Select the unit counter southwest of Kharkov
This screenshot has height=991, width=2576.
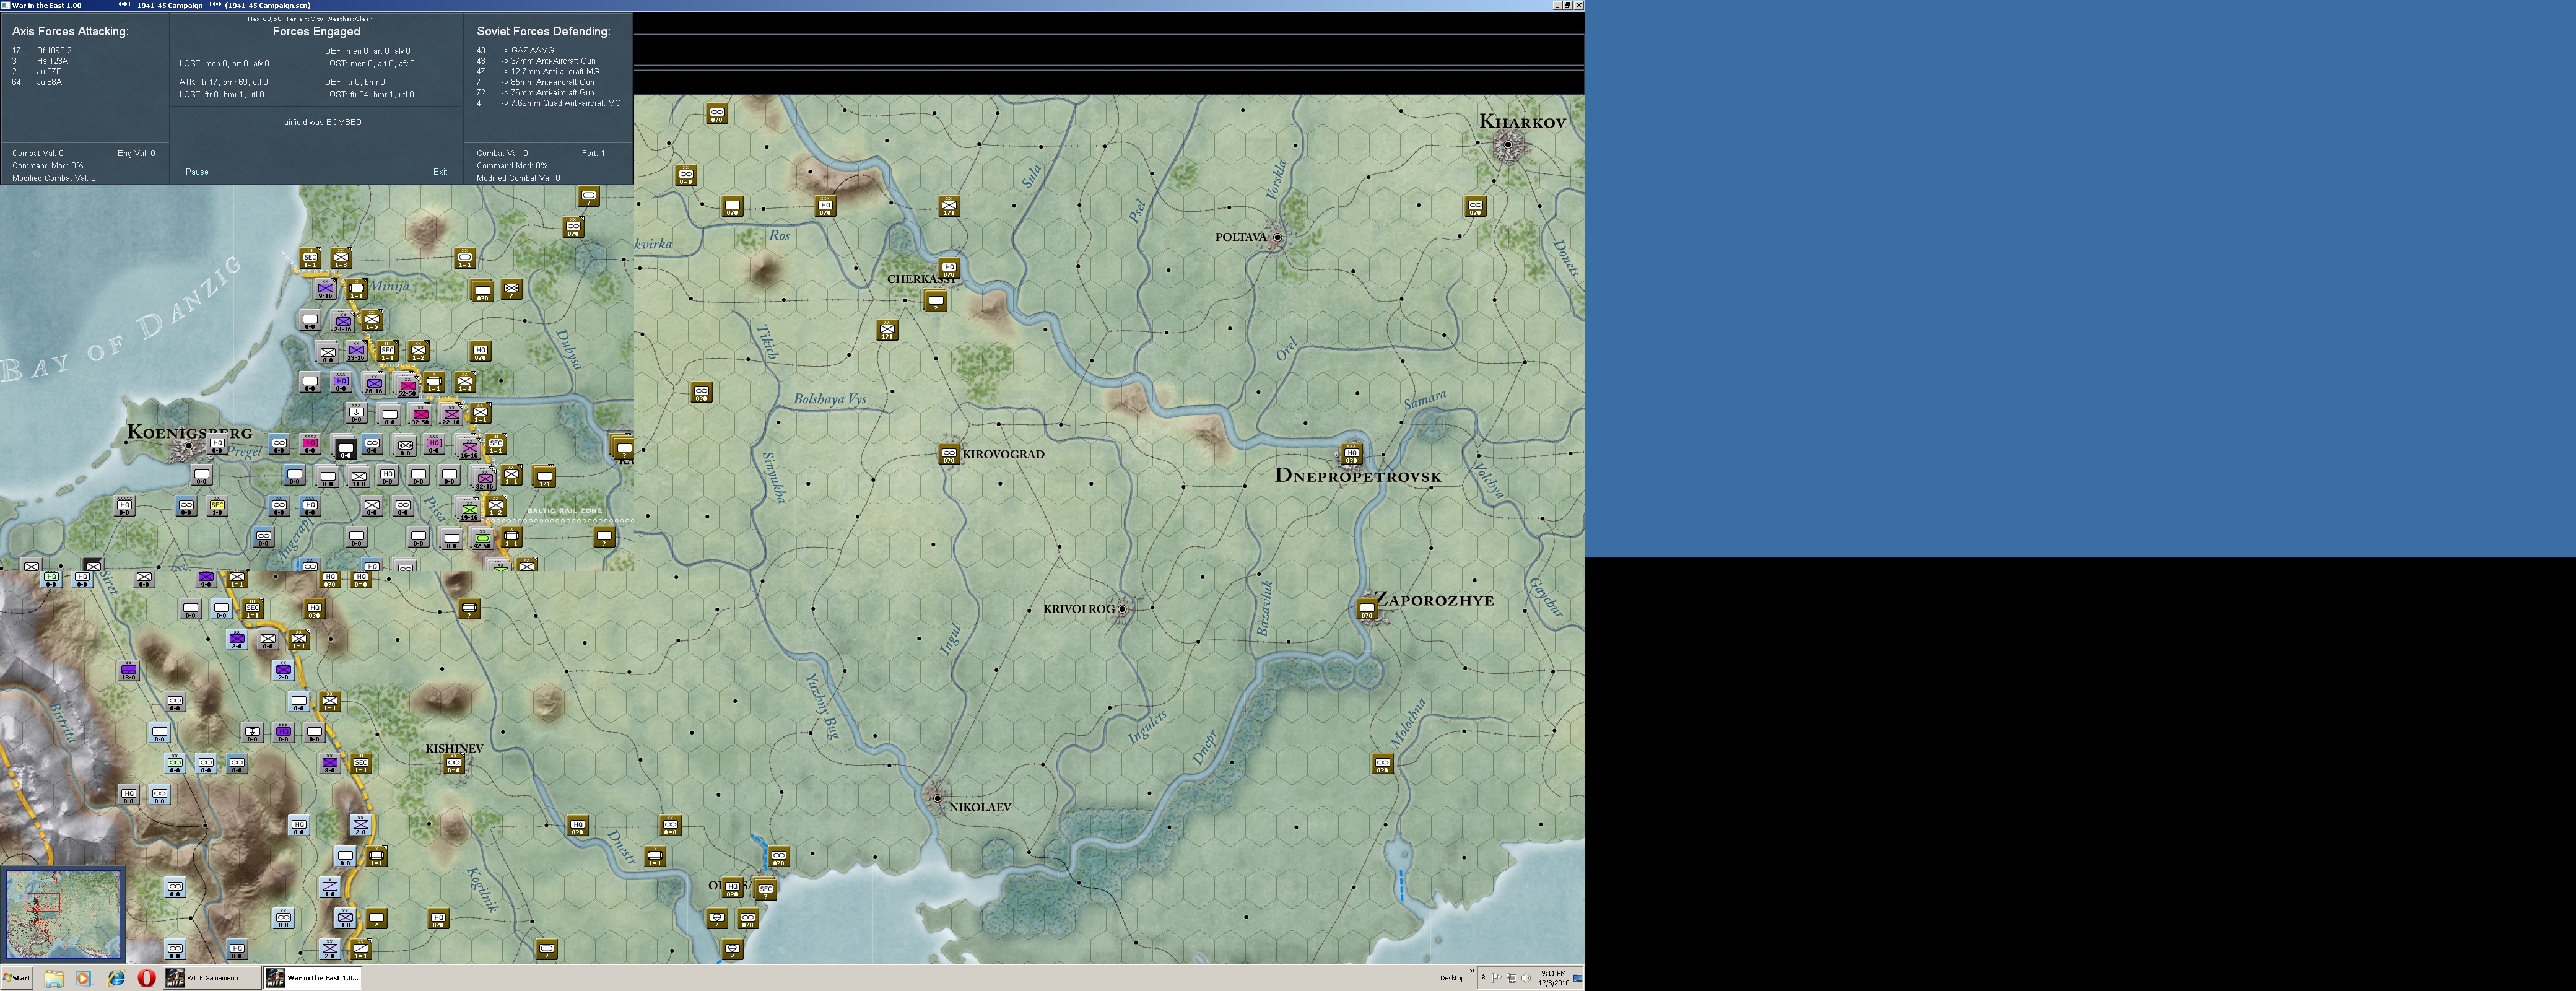pos(1475,207)
